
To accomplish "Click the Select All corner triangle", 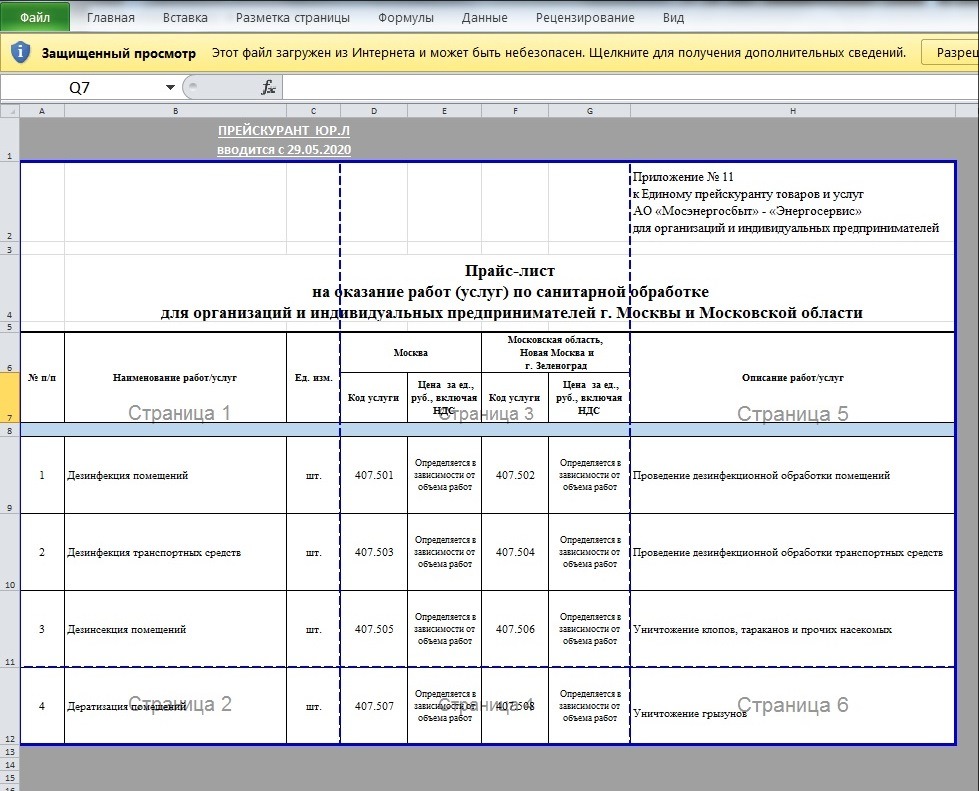I will 10,111.
